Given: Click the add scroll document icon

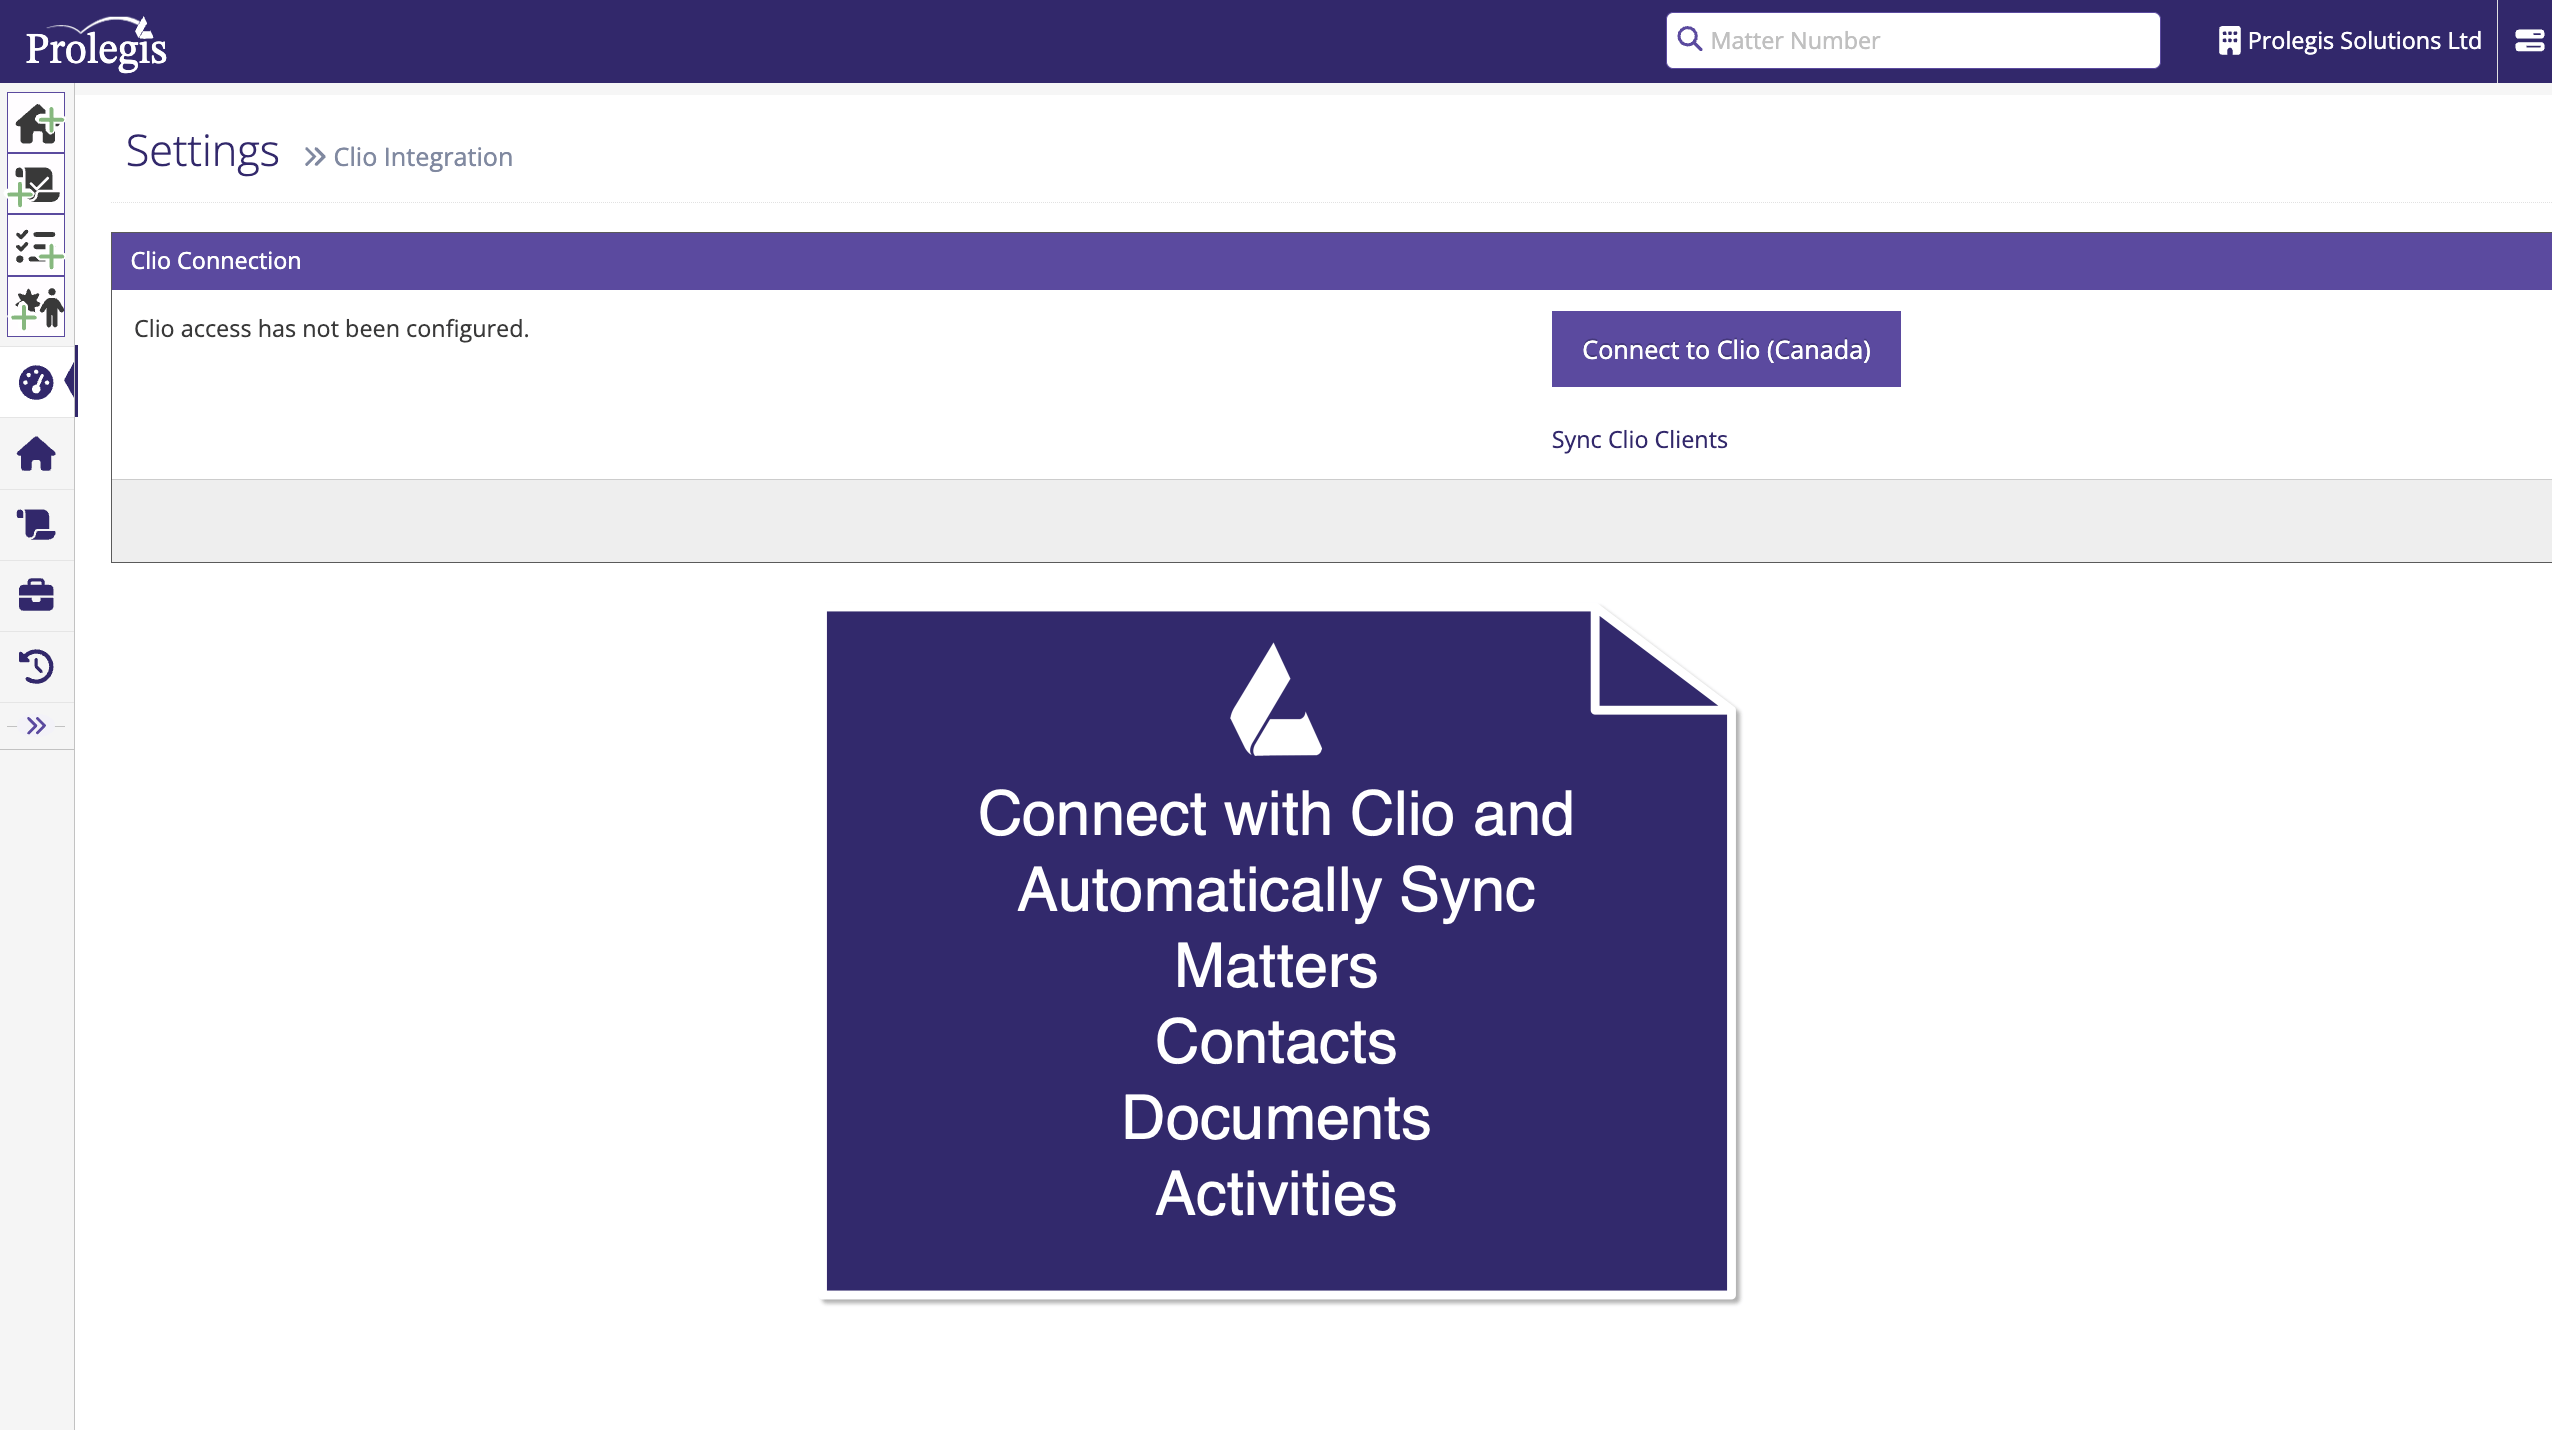Looking at the screenshot, I should tap(37, 185).
